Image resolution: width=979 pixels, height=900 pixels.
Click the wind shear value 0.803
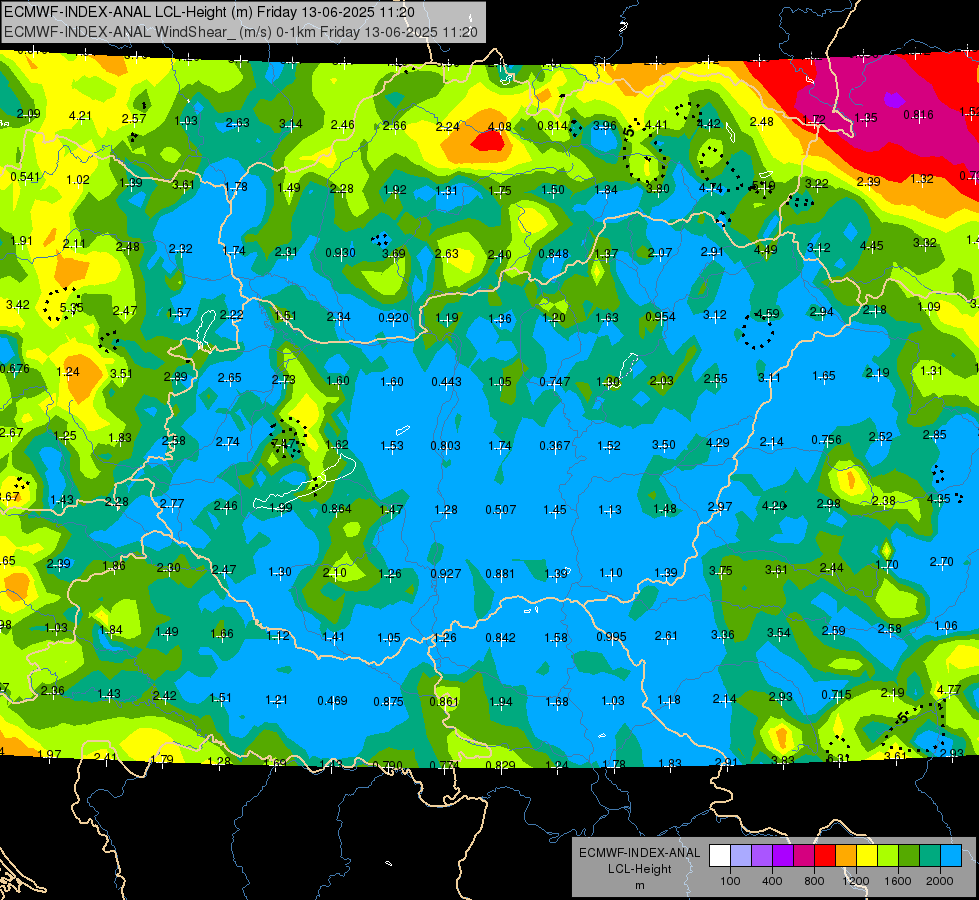coord(445,445)
